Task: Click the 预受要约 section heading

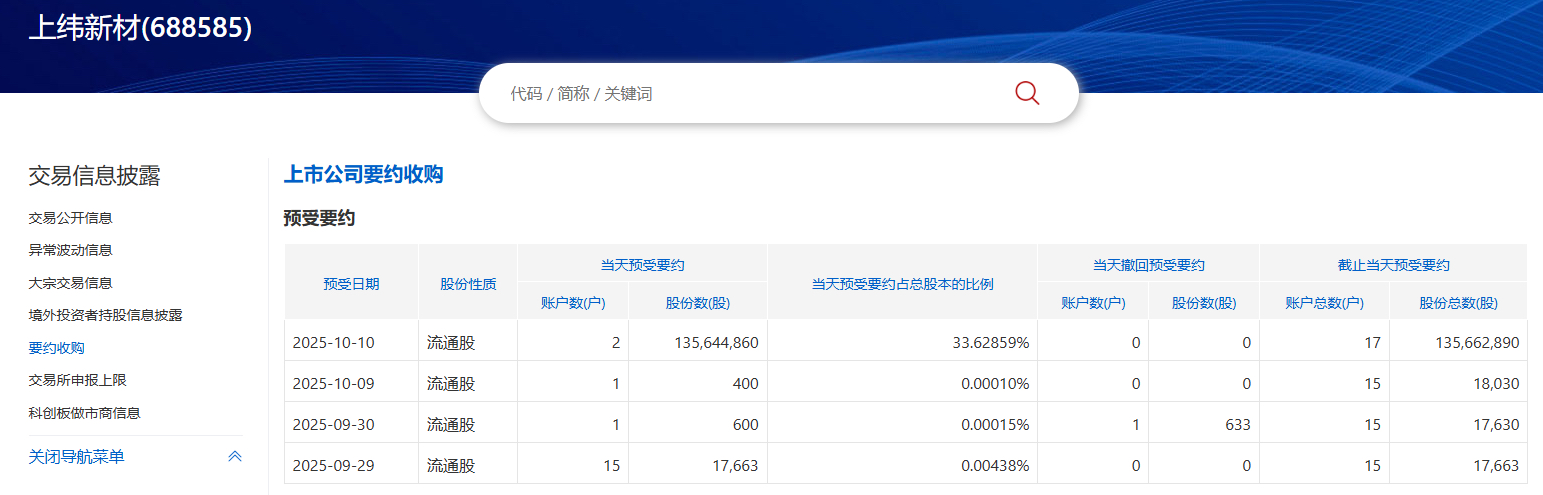Action: point(319,218)
